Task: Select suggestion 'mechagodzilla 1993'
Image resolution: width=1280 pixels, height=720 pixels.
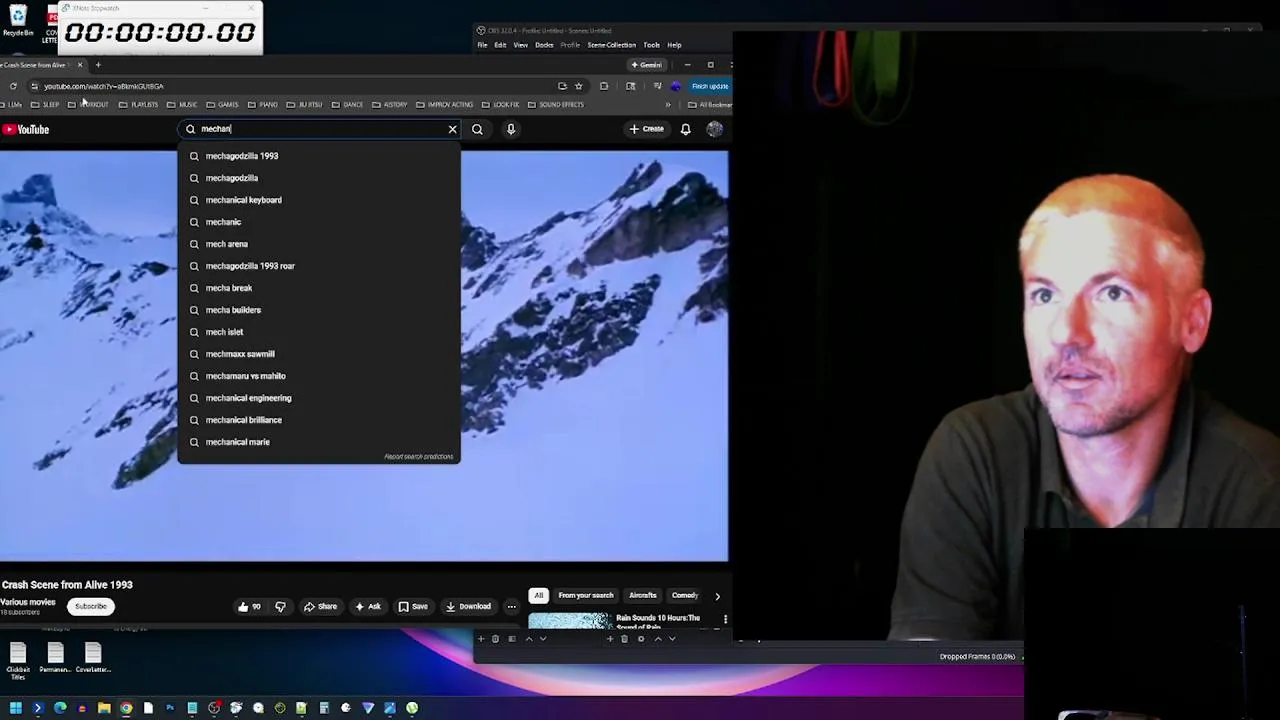Action: point(319,156)
